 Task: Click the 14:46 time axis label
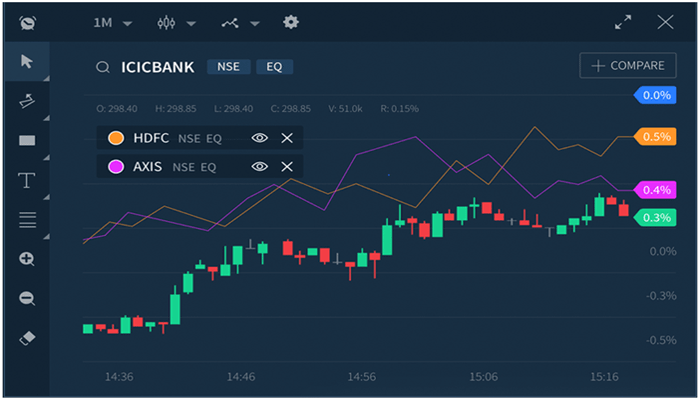[241, 377]
